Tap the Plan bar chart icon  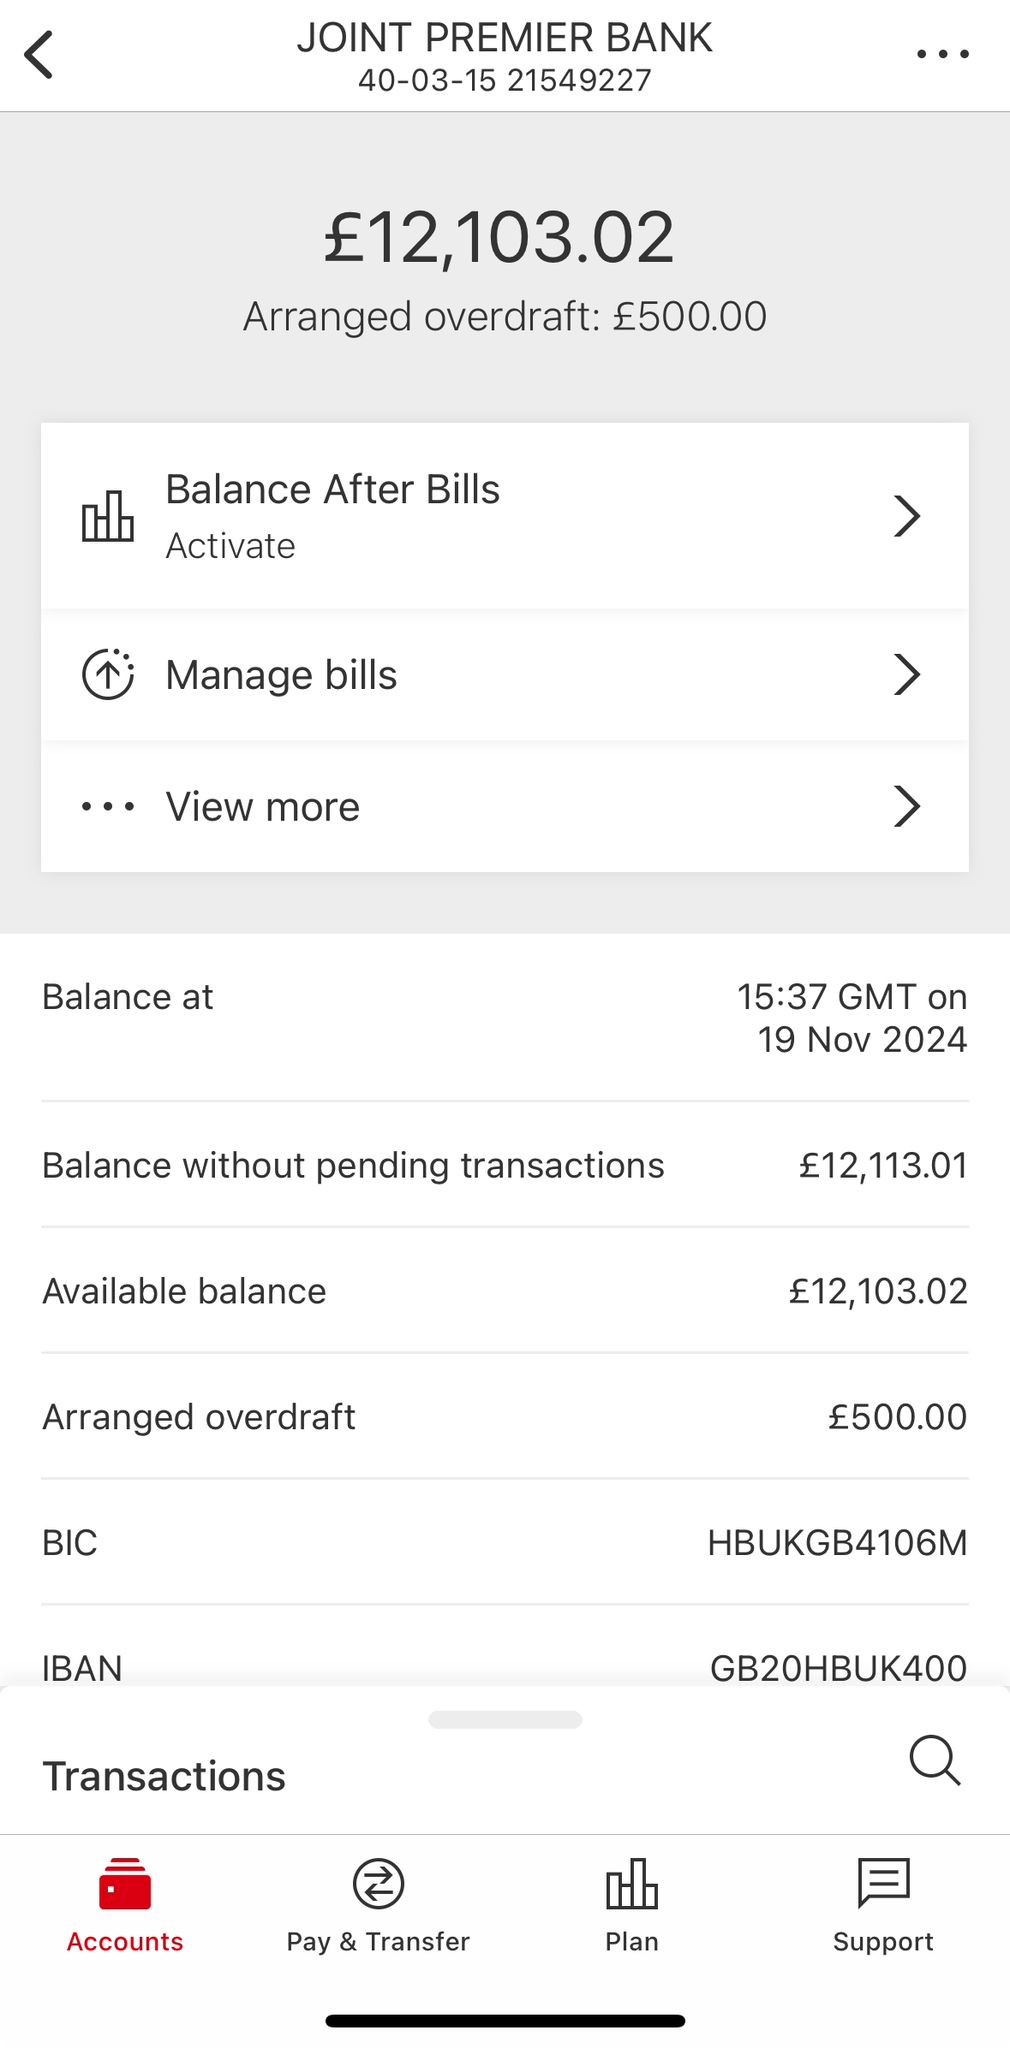632,1884
